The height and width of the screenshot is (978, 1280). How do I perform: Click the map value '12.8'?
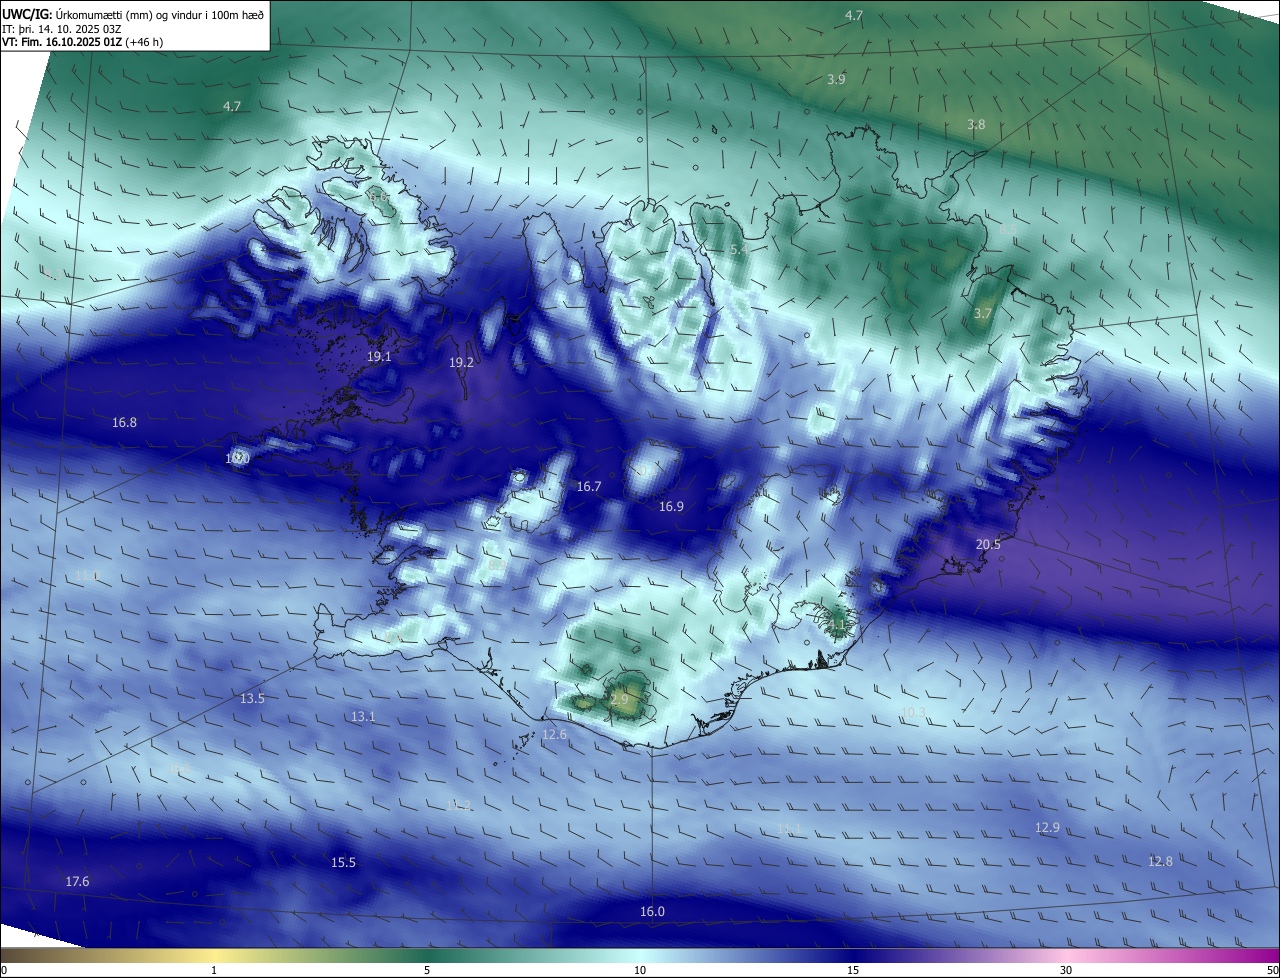[x=1160, y=862]
